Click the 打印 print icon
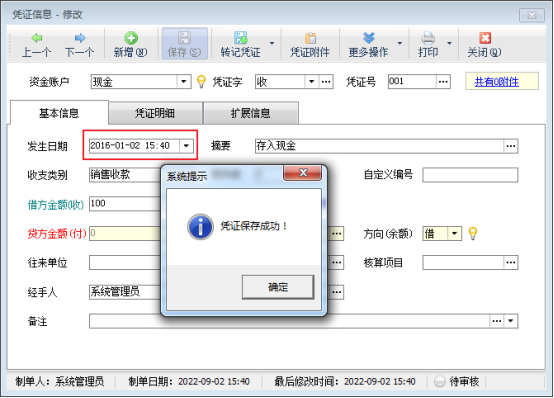The image size is (554, 398). [428, 38]
